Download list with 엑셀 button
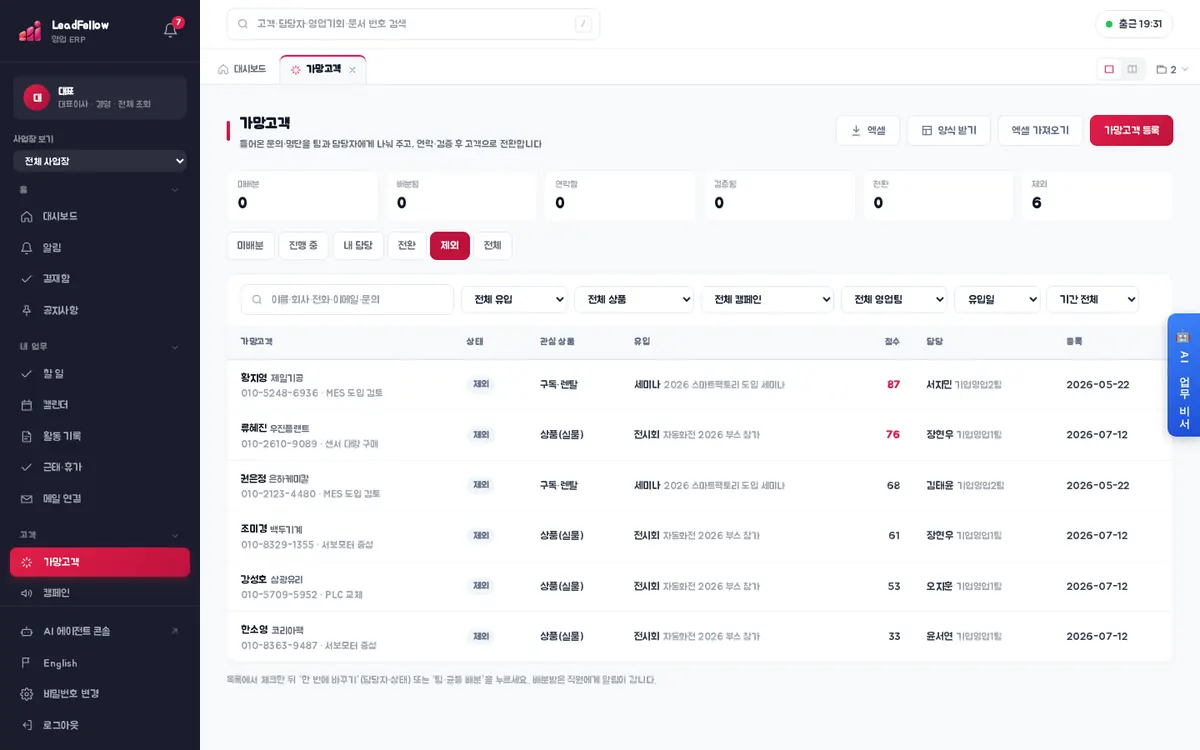Image resolution: width=1200 pixels, height=750 pixels. pyautogui.click(x=868, y=130)
